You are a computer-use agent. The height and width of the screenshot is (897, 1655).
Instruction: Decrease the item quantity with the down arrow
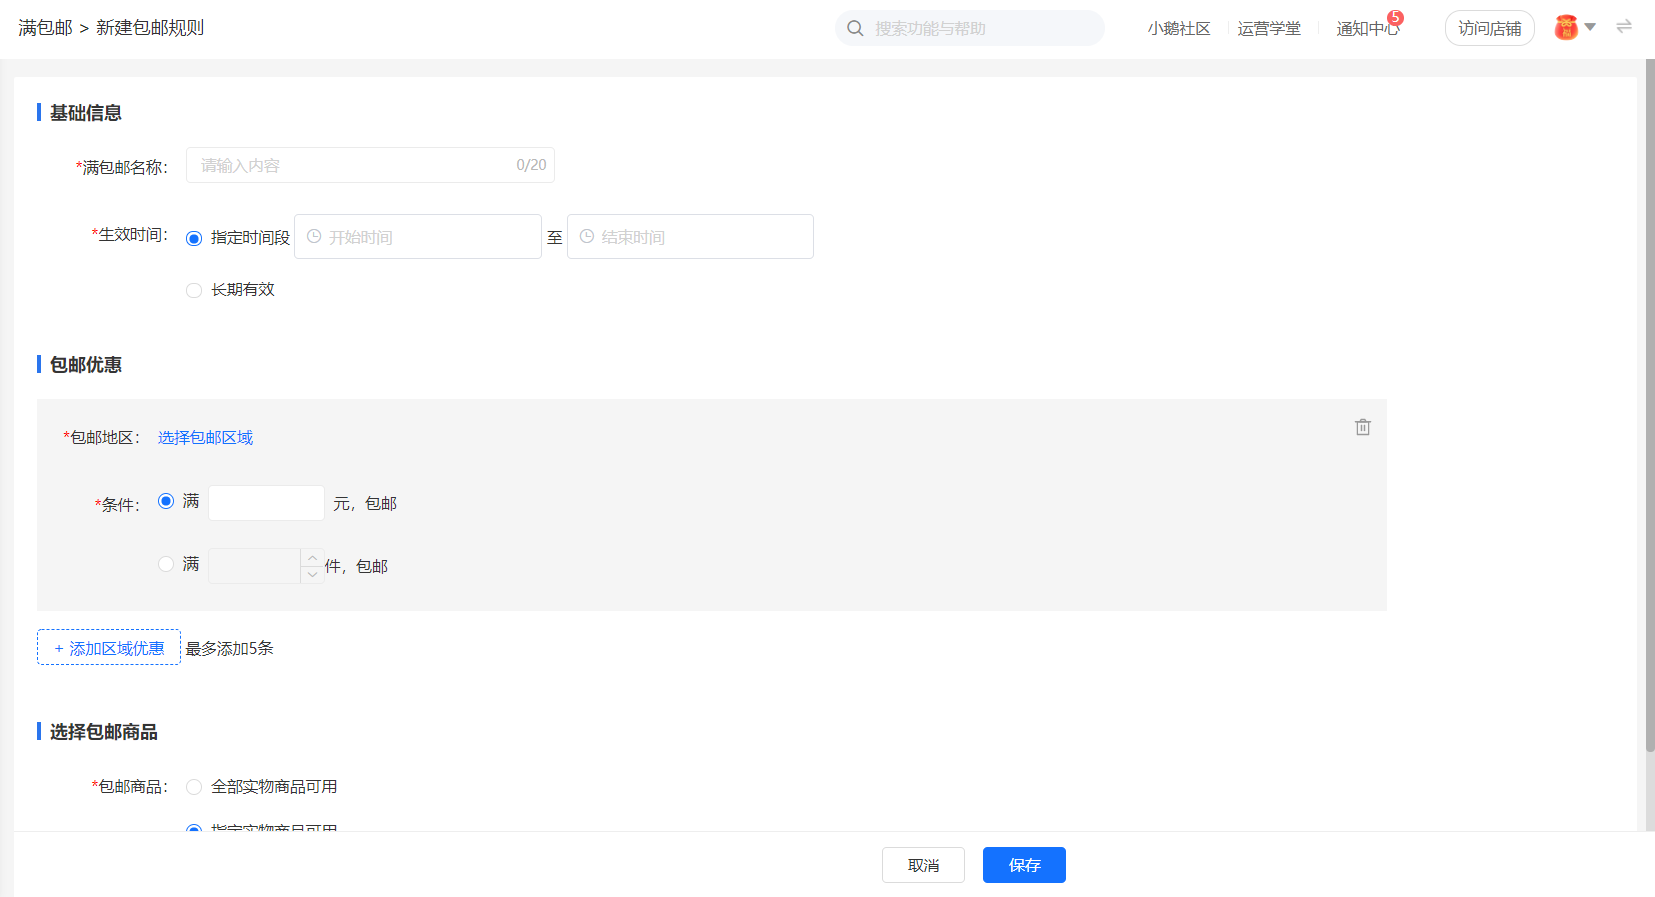click(x=313, y=575)
